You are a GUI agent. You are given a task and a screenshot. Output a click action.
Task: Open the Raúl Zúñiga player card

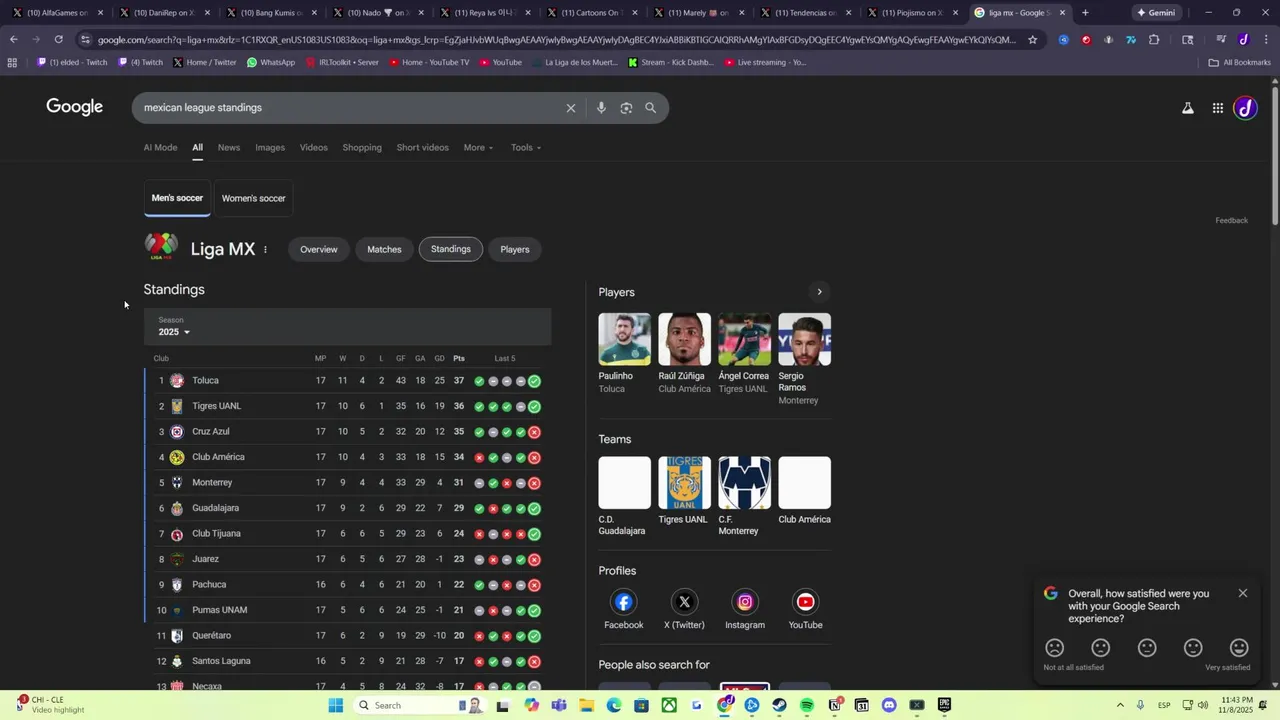click(684, 353)
